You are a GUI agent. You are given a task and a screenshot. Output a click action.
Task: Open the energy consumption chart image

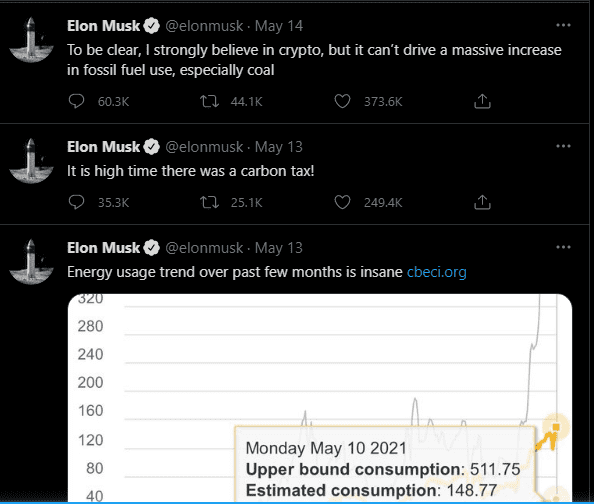(320, 398)
